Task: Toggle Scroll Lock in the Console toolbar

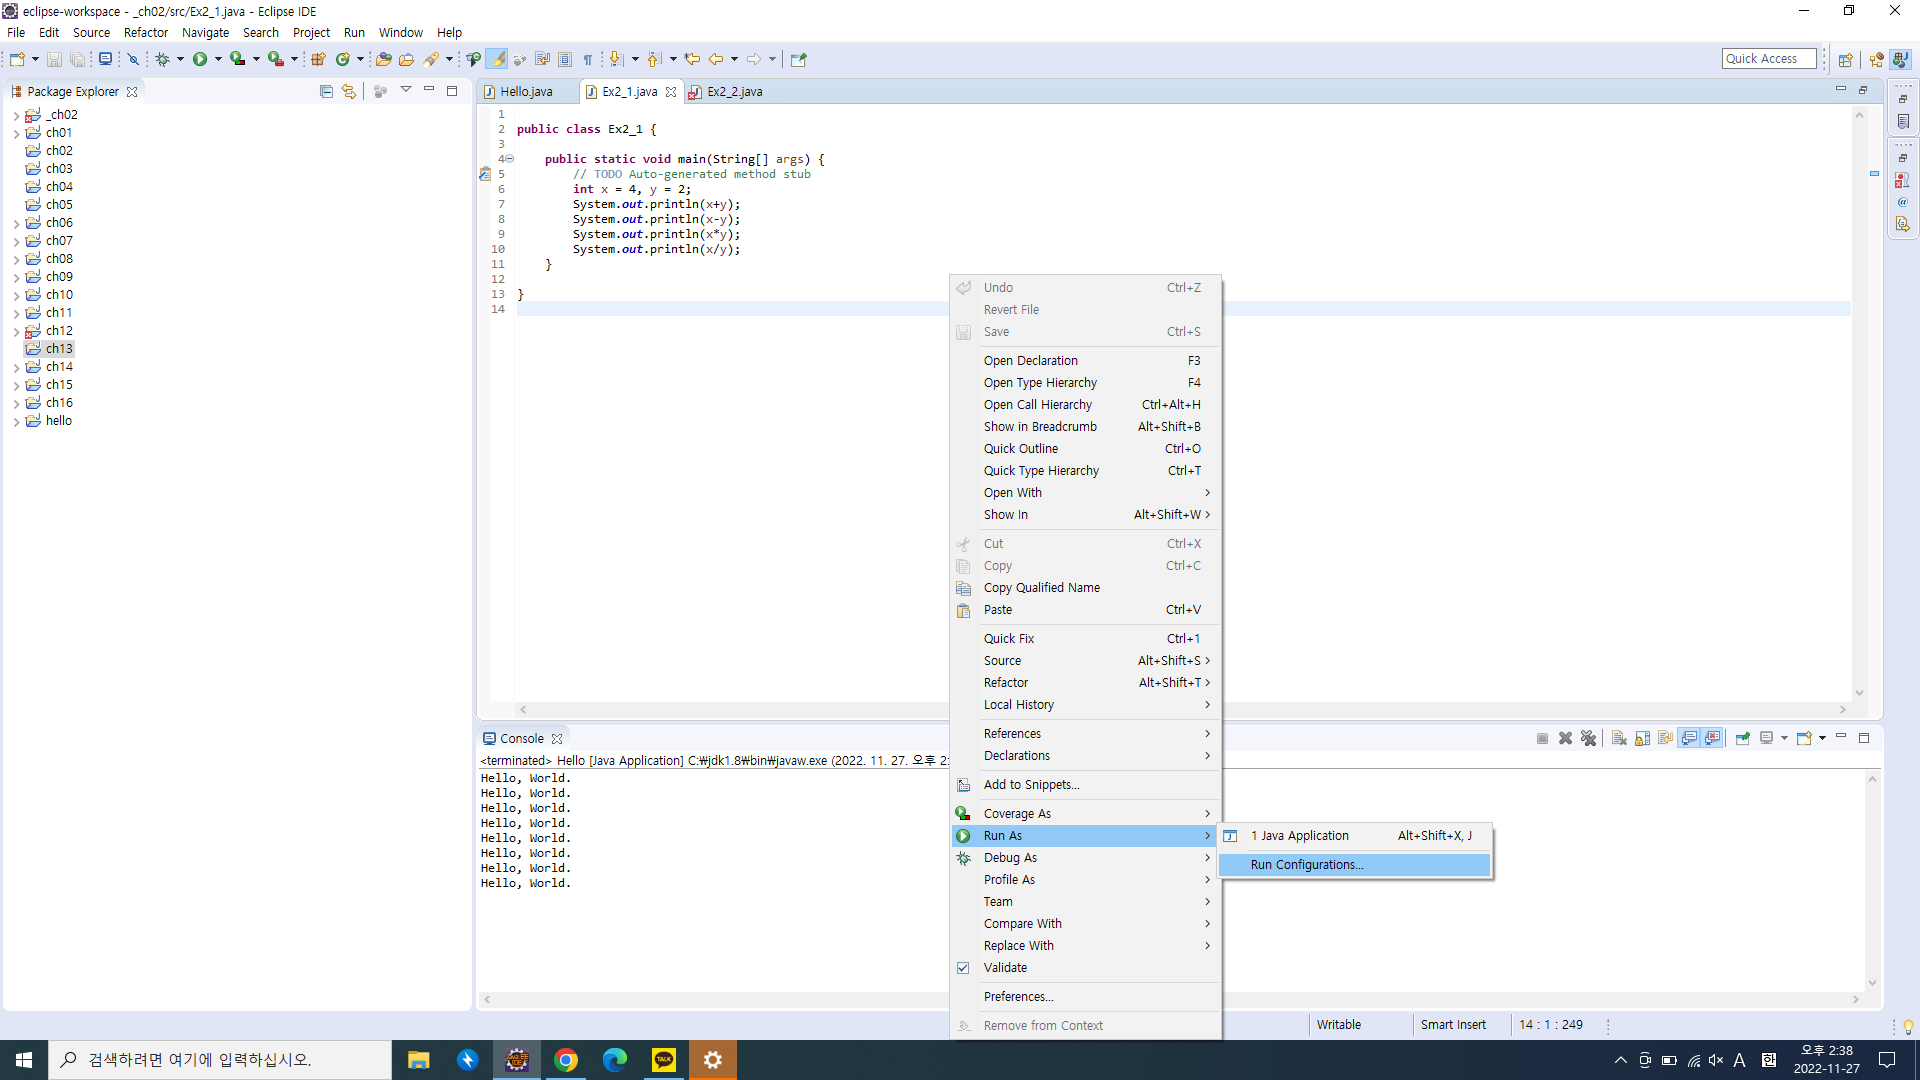Action: (1642, 738)
